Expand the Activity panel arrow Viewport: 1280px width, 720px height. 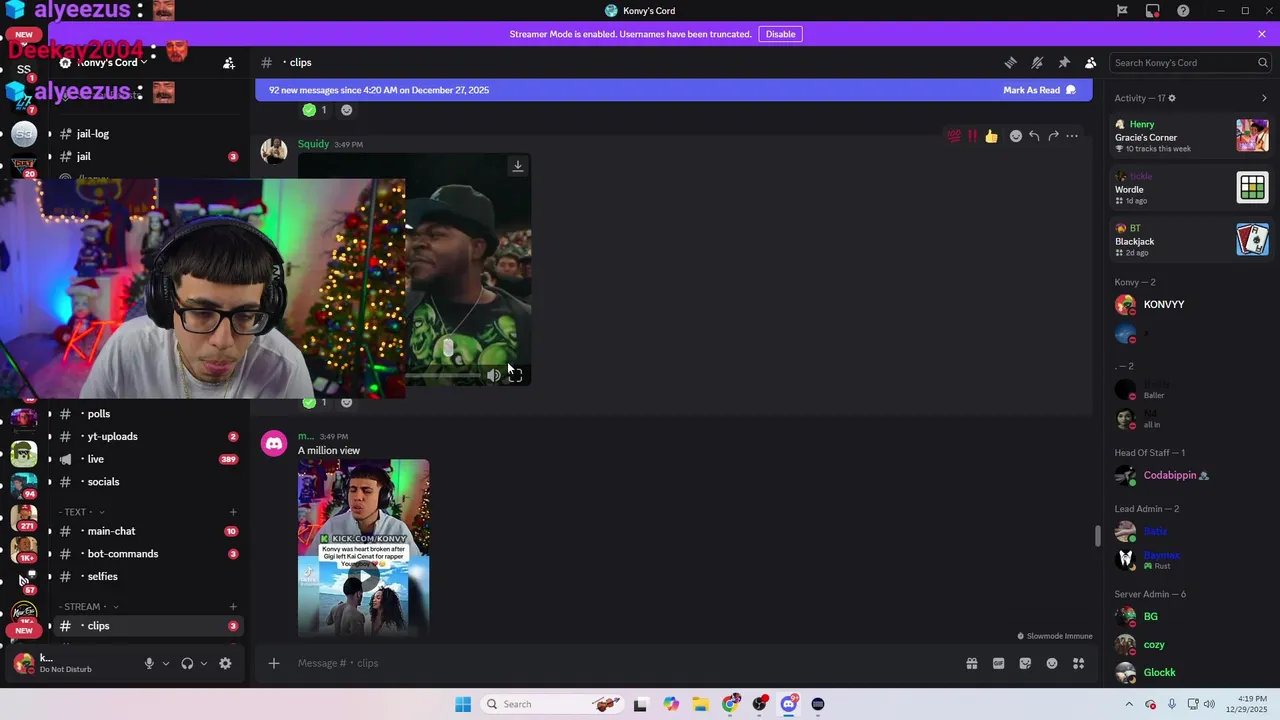coord(1264,98)
